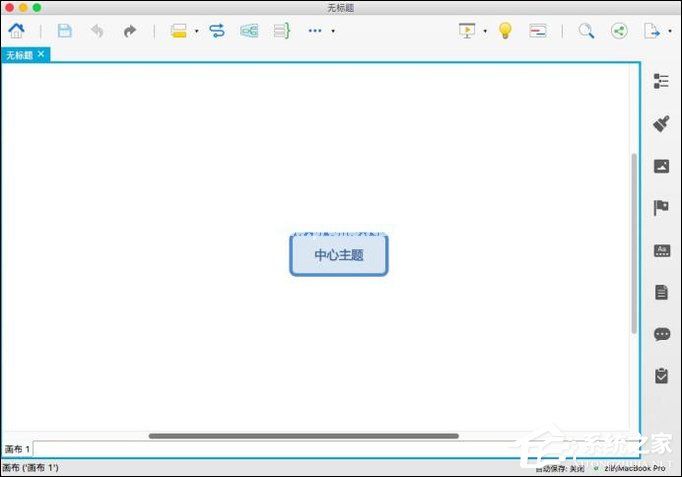Screen dimensions: 682x477
Task: Insert a summary bracket
Action: pyautogui.click(x=281, y=31)
